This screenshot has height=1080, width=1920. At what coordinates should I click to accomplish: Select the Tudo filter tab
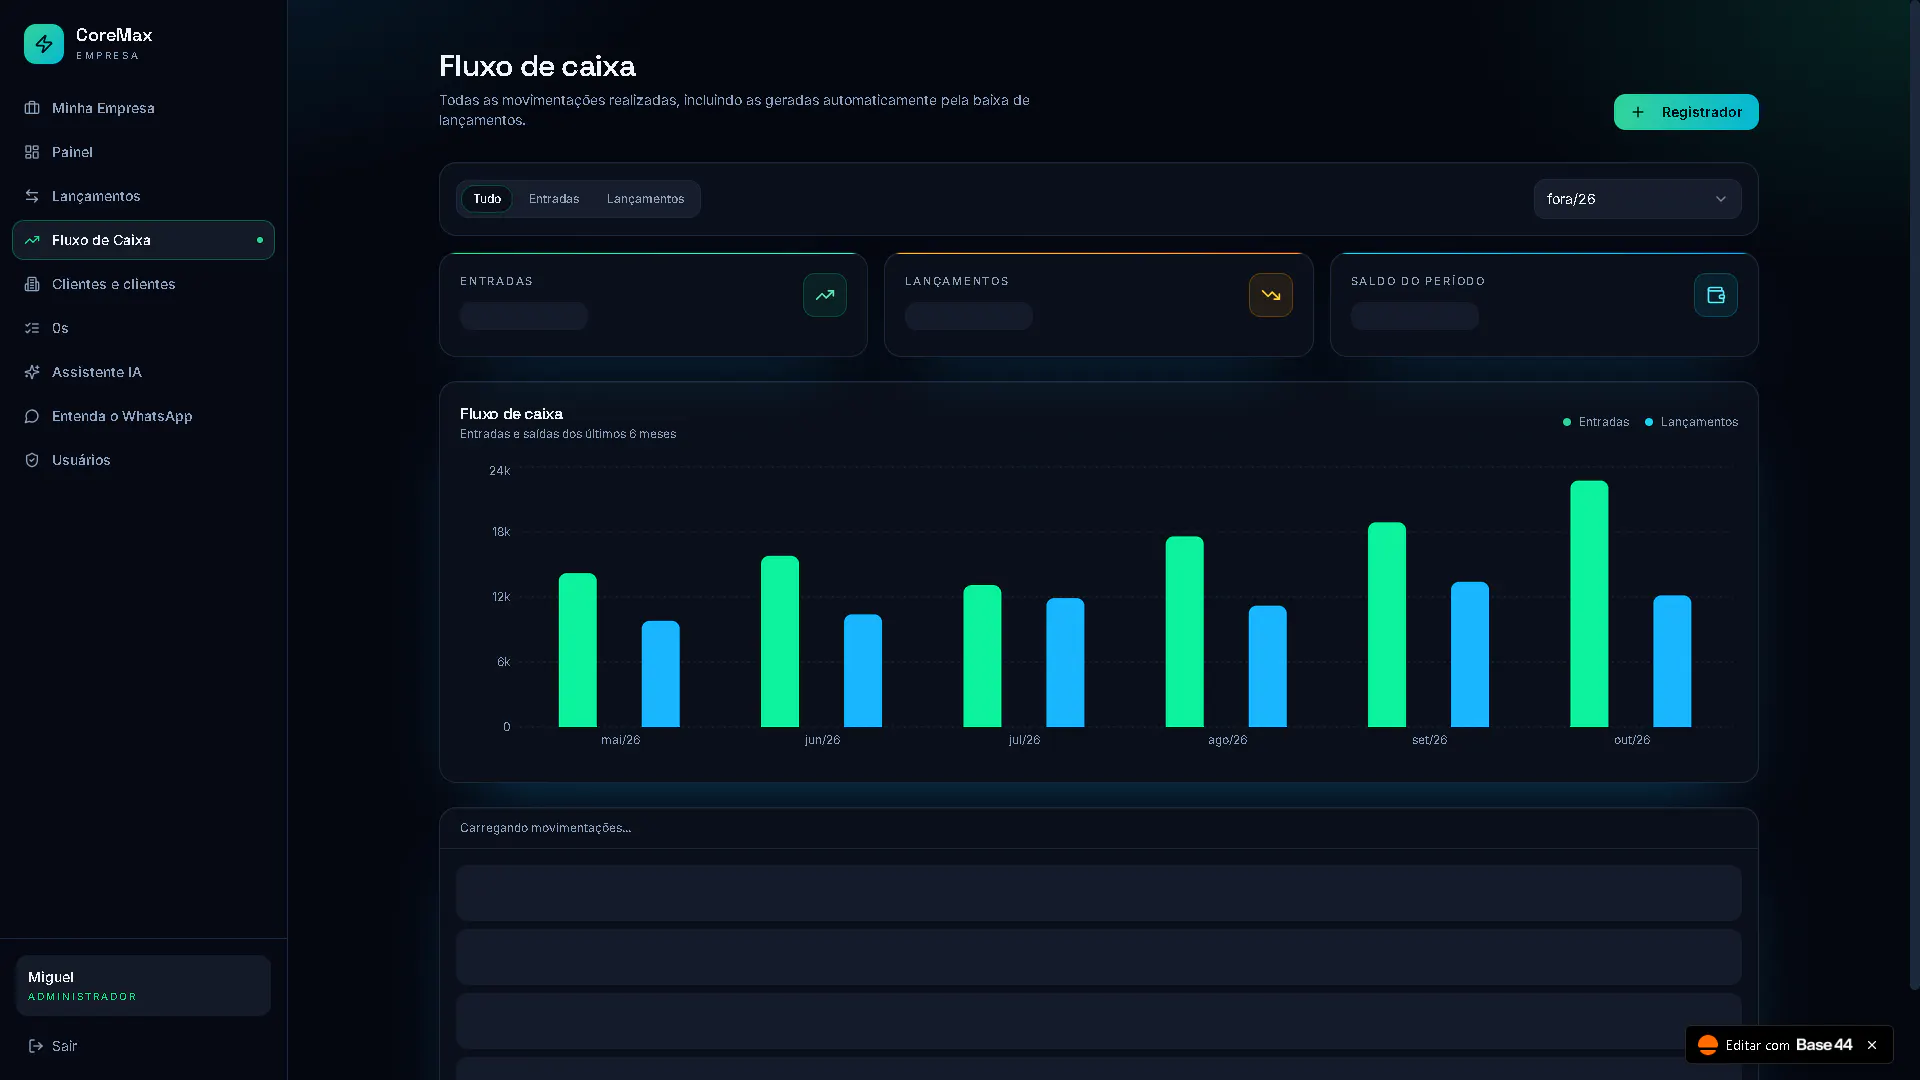point(487,199)
